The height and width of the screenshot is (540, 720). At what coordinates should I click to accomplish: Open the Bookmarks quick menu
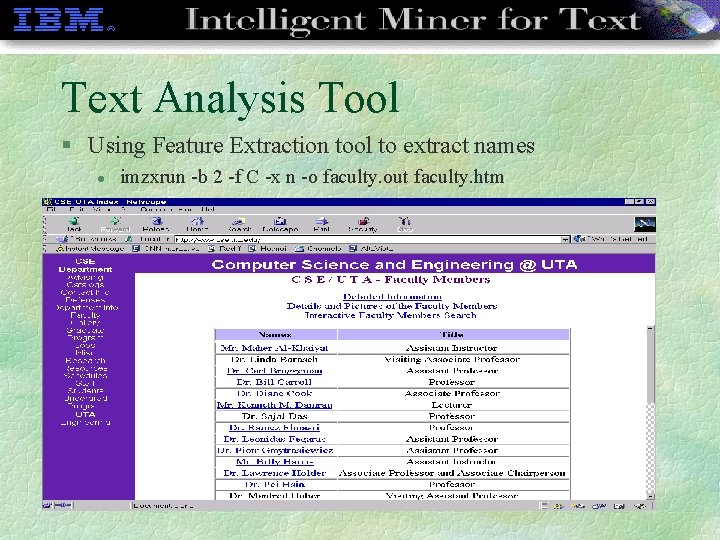[86, 239]
